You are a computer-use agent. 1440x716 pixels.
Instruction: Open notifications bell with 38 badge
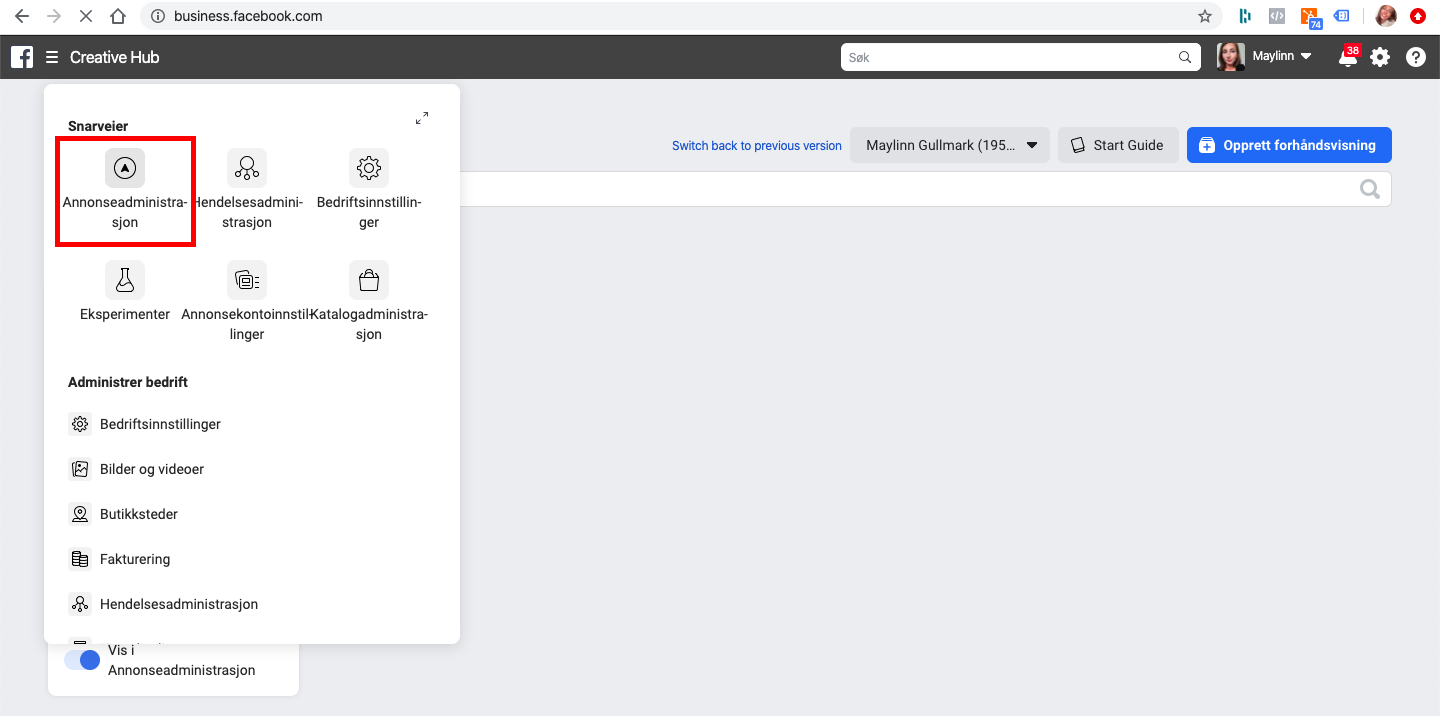pyautogui.click(x=1348, y=57)
